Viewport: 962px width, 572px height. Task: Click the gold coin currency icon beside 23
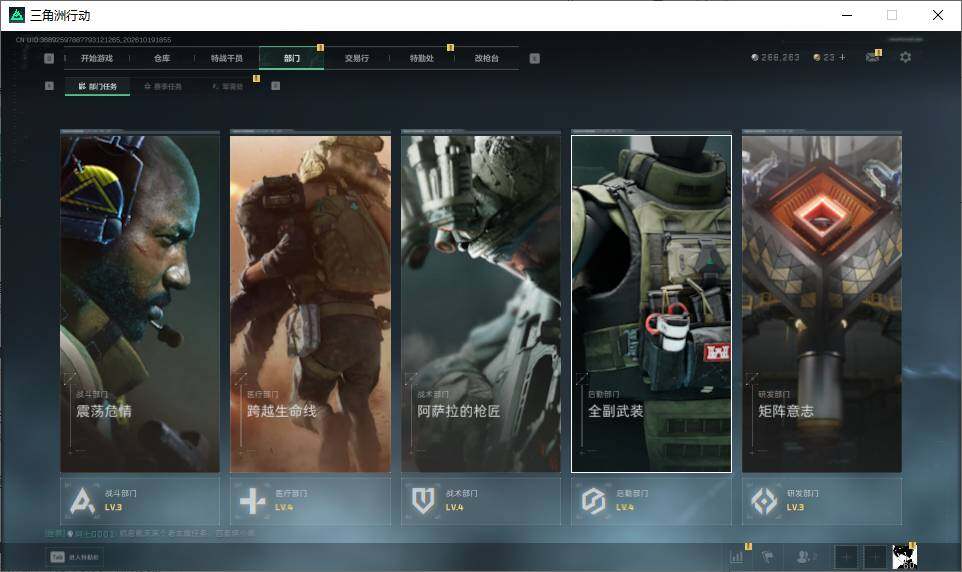click(817, 57)
